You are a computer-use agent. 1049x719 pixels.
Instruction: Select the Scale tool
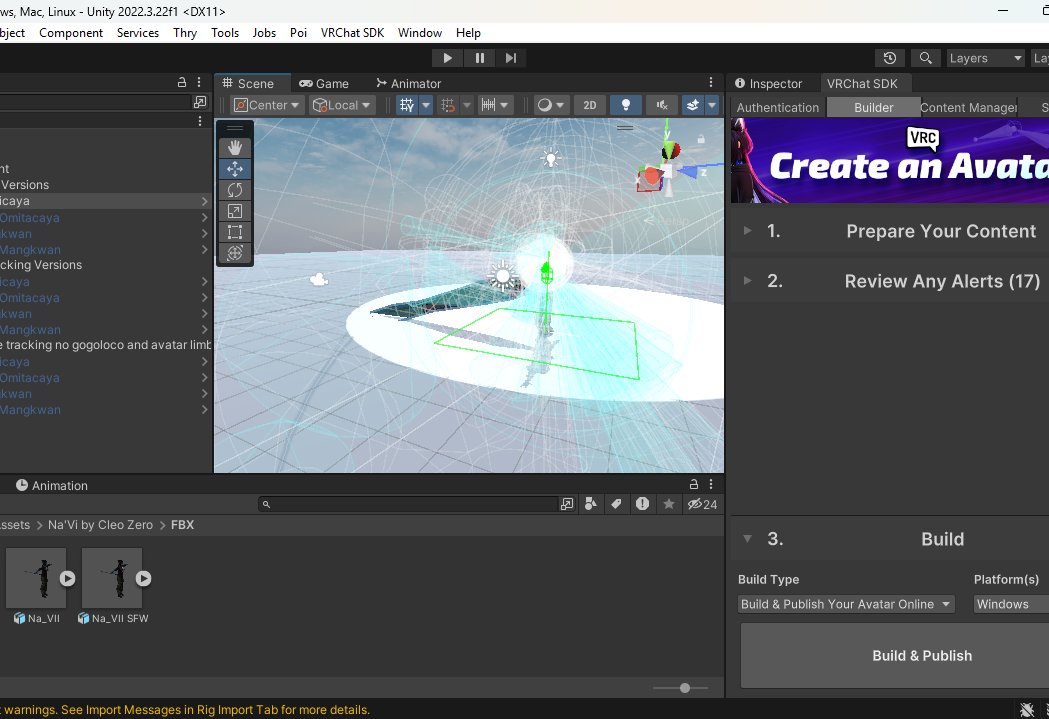235,211
